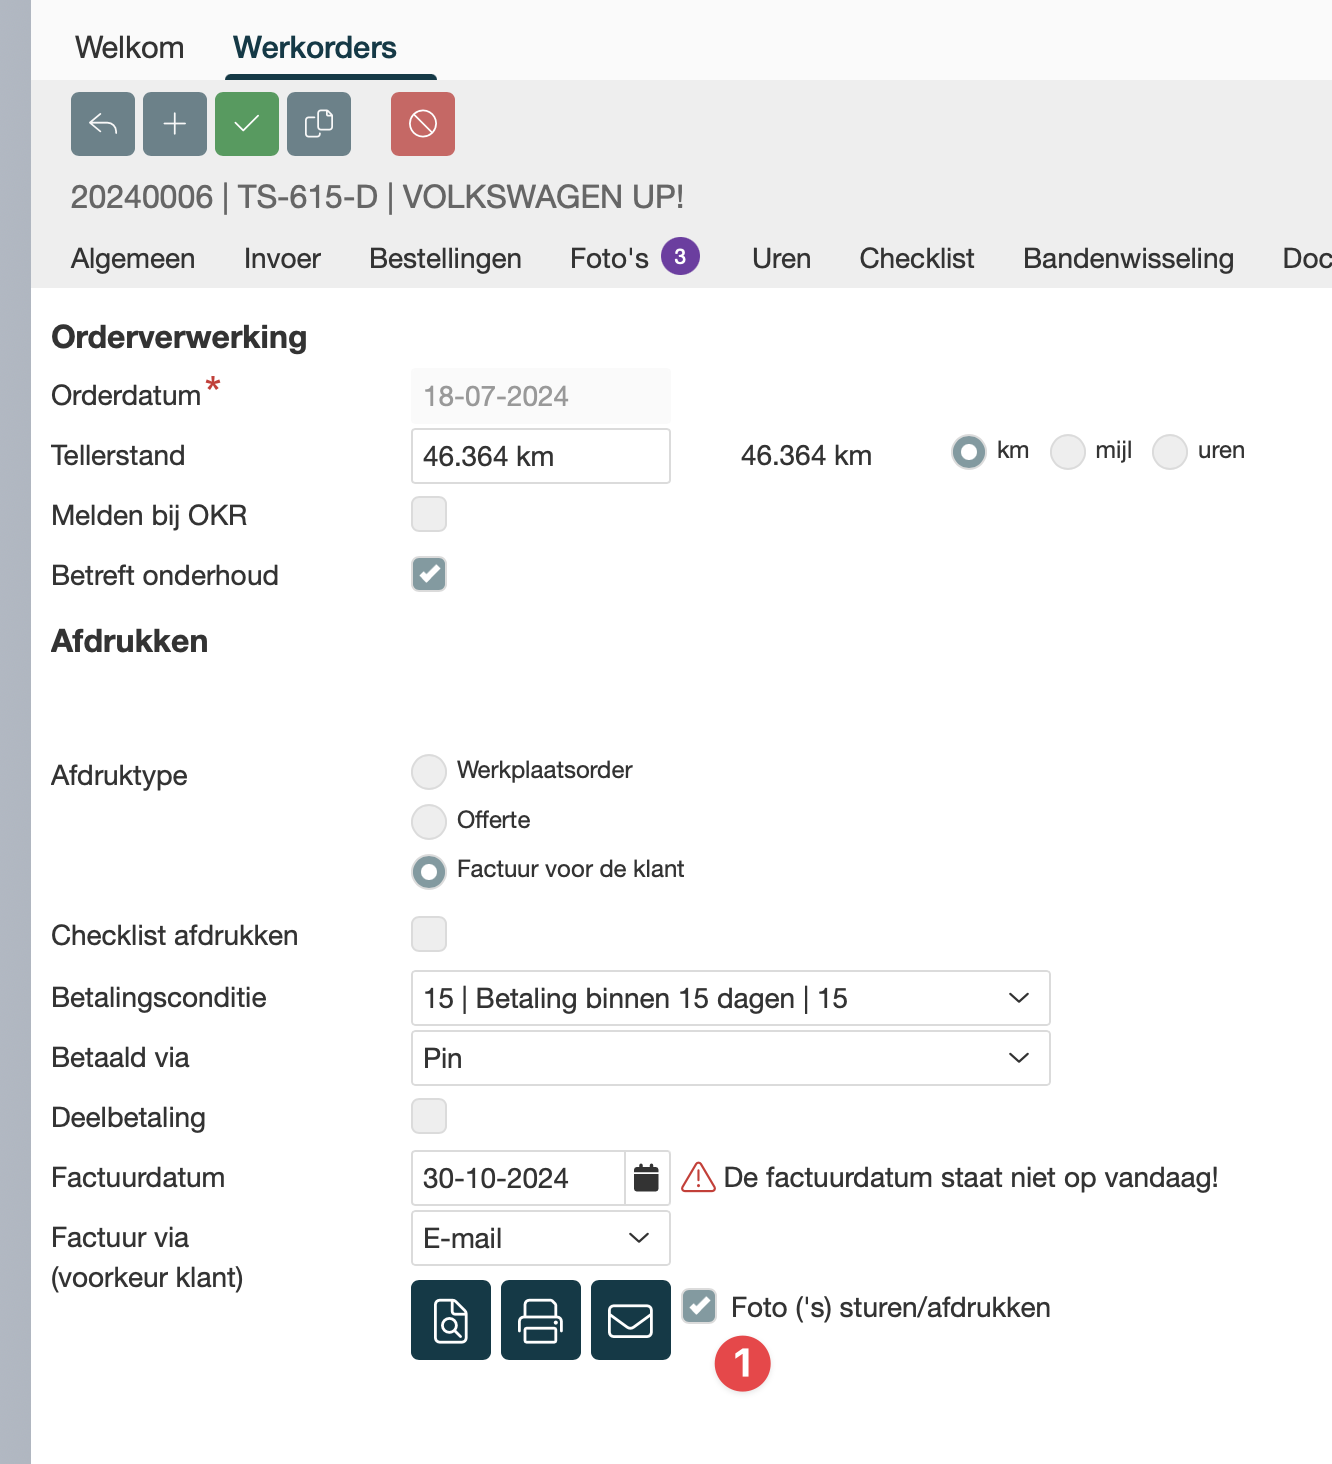
Task: Add a new work order with plus icon
Action: (175, 124)
